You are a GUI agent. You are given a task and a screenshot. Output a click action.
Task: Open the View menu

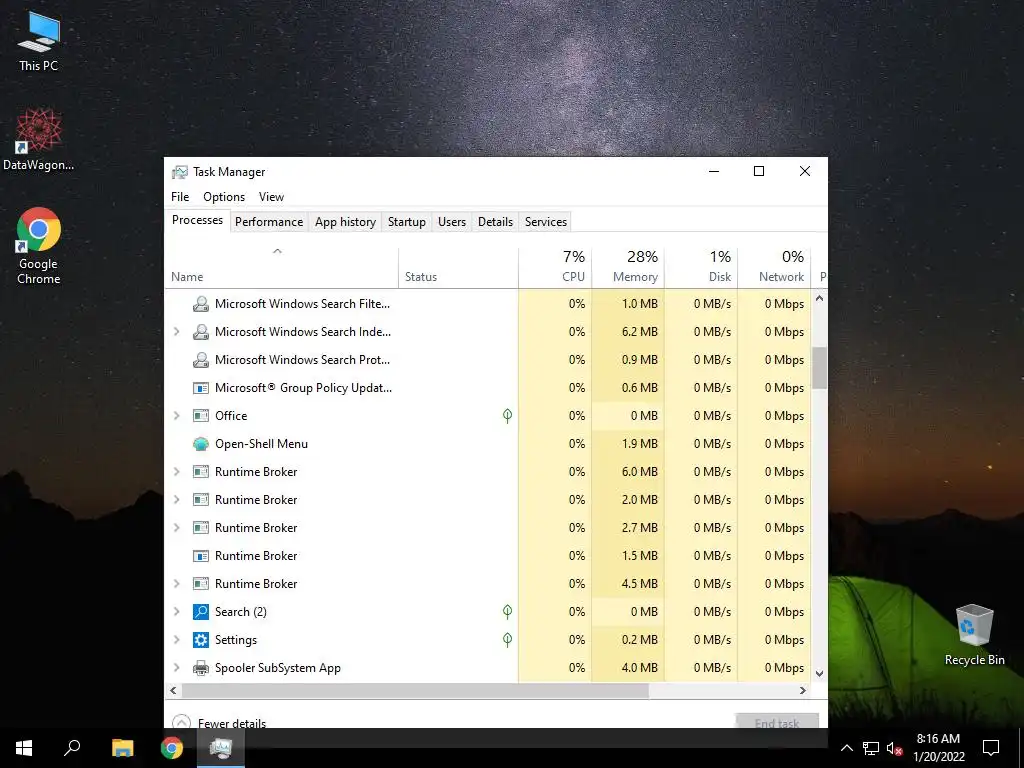[x=271, y=197]
